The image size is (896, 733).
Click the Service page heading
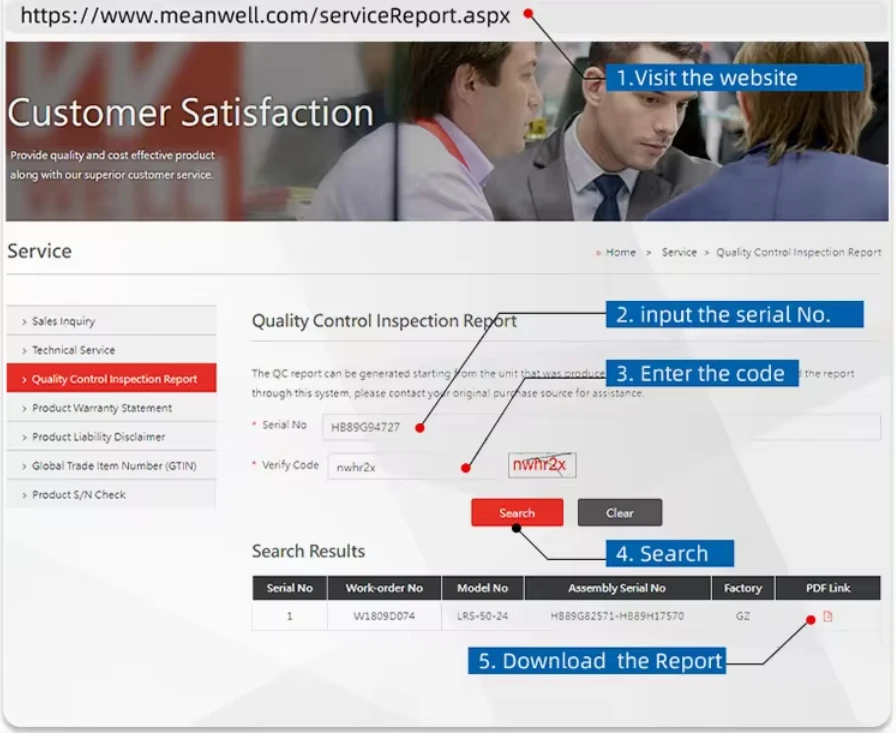tap(39, 251)
